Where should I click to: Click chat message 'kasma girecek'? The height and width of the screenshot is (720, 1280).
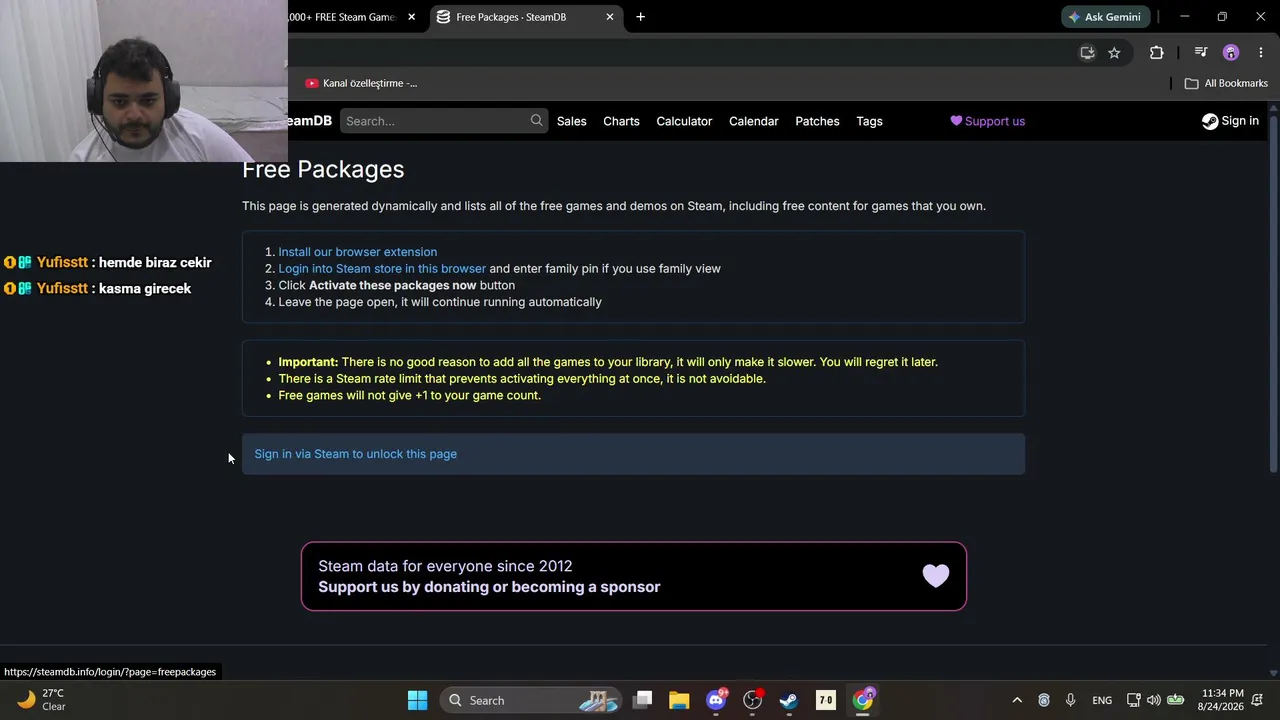pos(145,288)
